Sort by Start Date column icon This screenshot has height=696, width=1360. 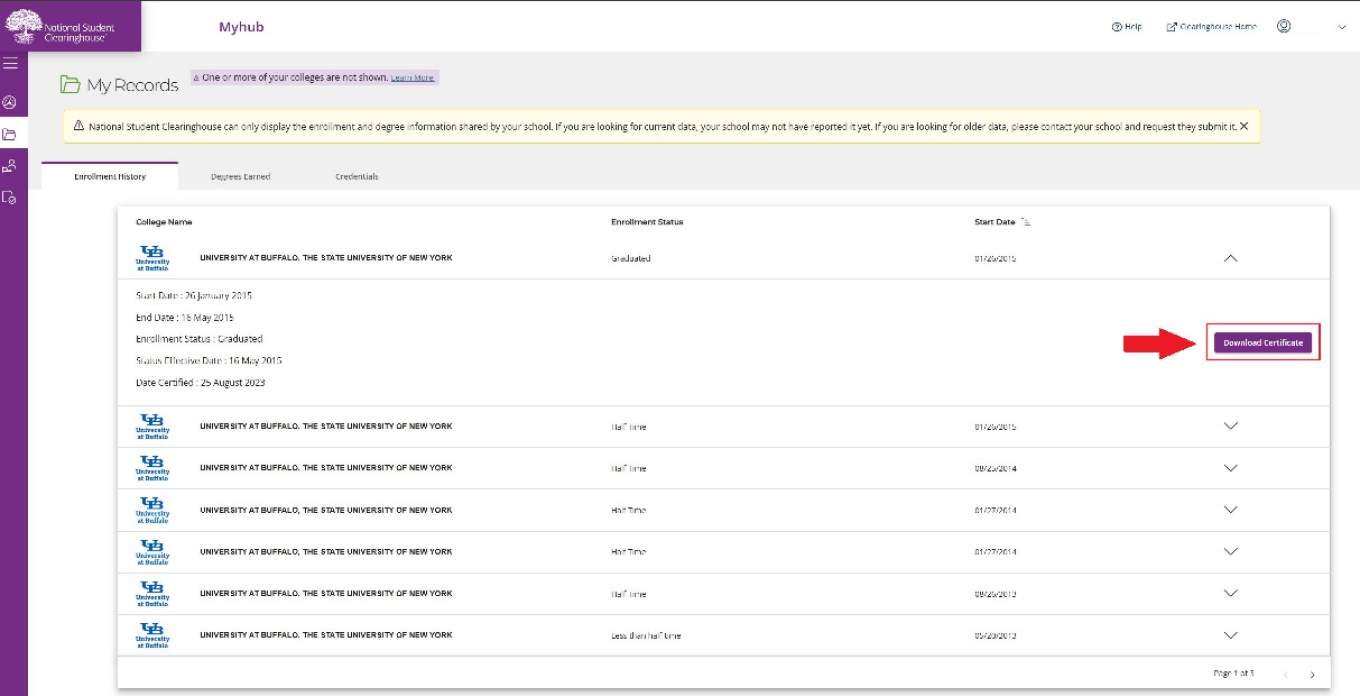click(x=1027, y=222)
